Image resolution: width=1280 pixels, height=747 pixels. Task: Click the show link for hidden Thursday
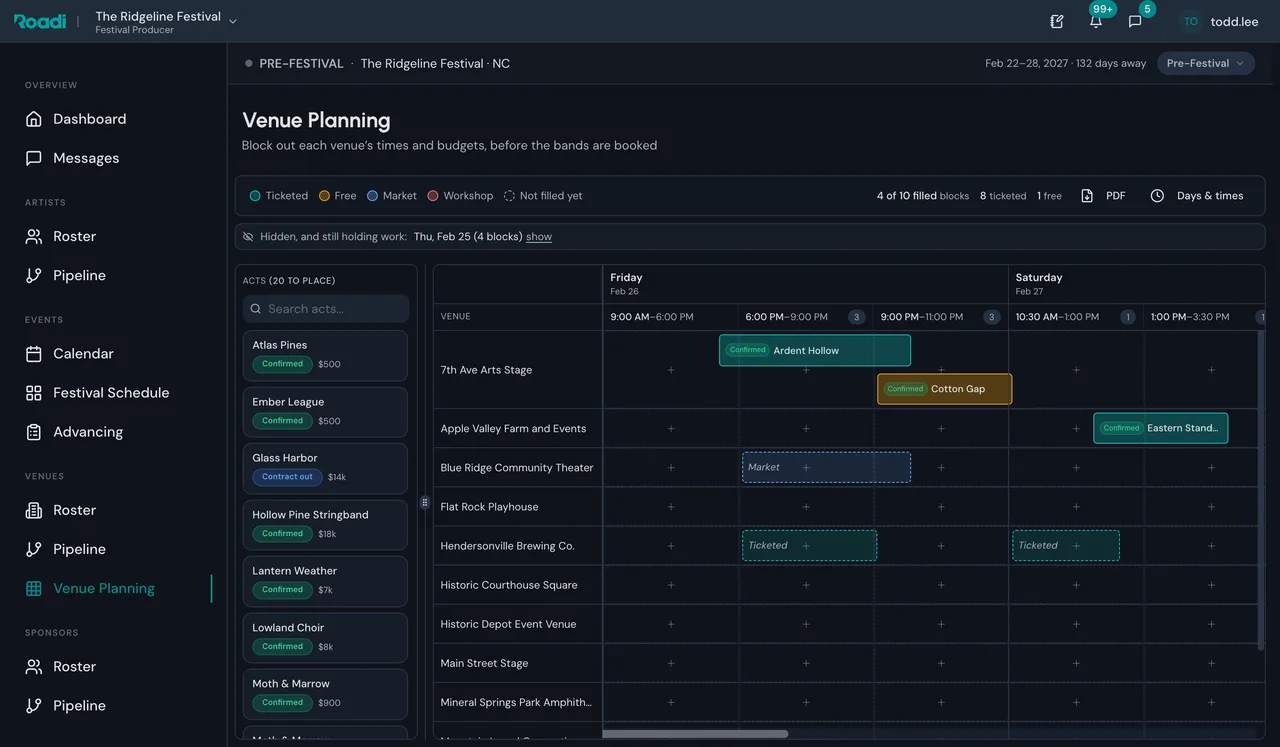(x=539, y=237)
